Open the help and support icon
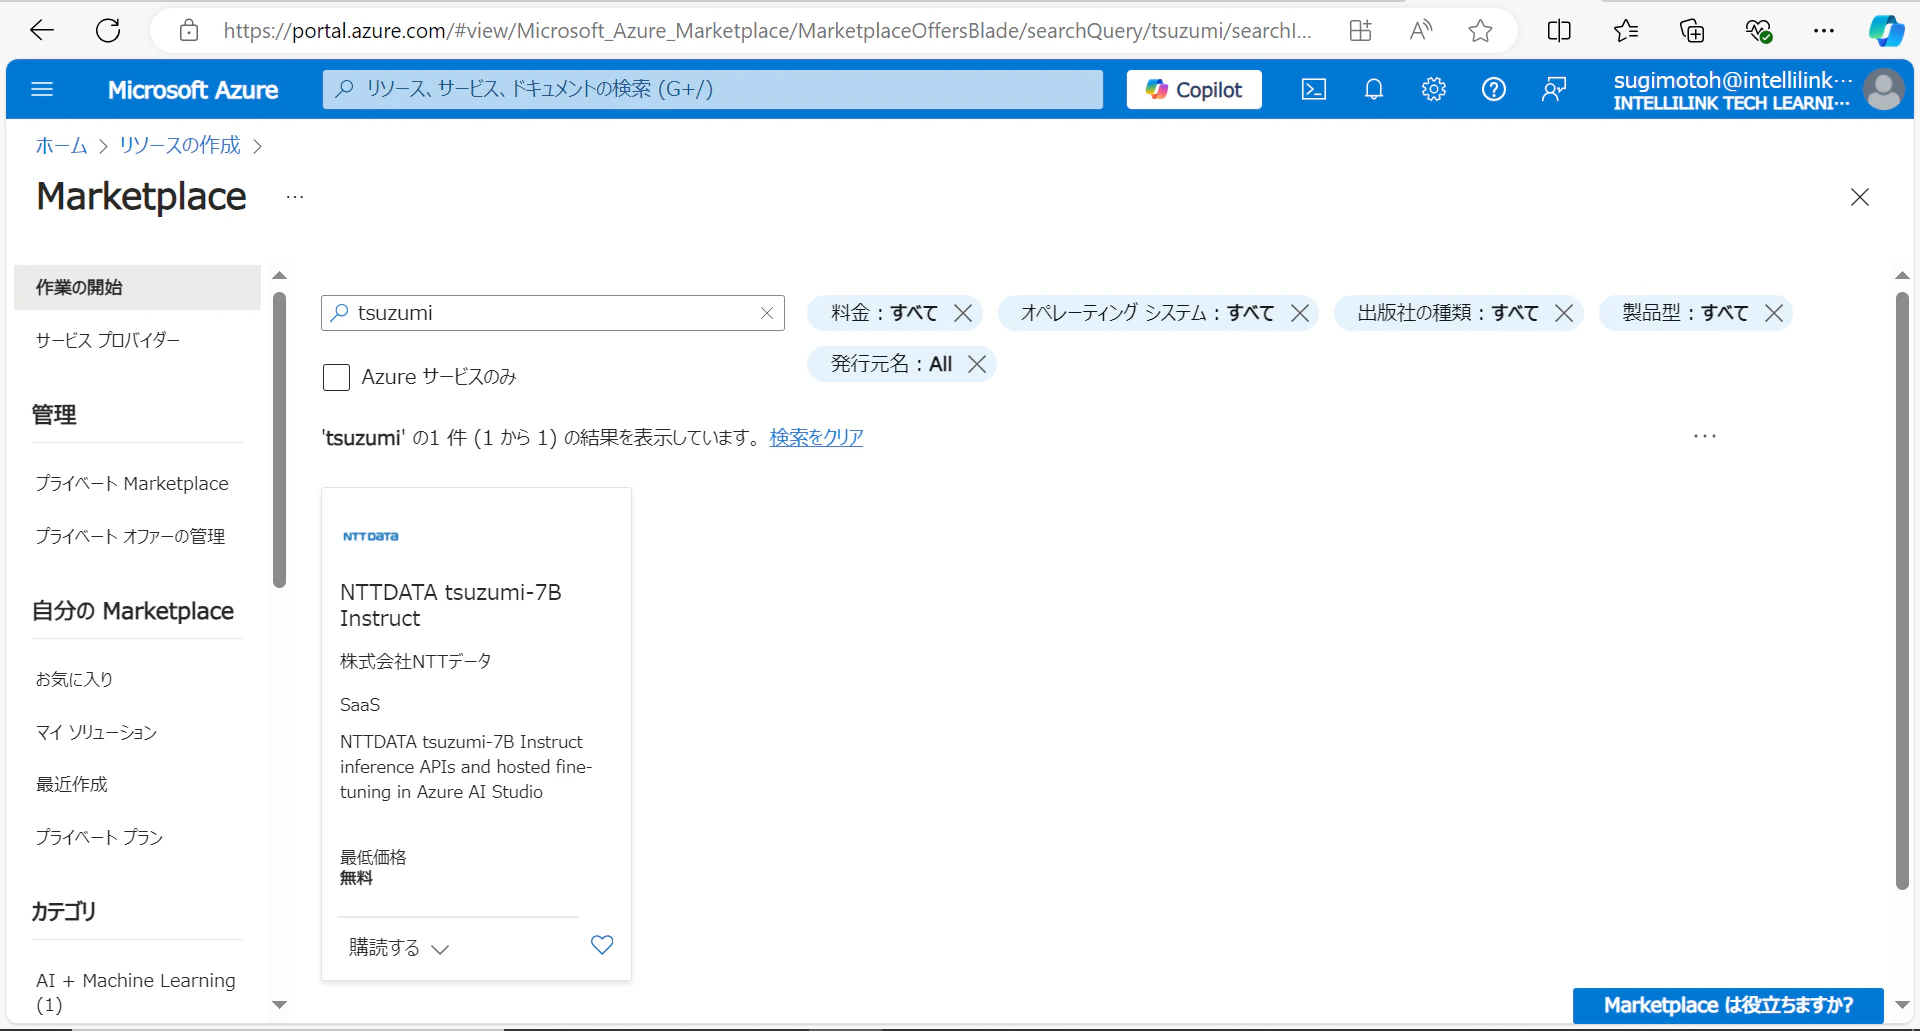This screenshot has height=1031, width=1920. pyautogui.click(x=1493, y=89)
